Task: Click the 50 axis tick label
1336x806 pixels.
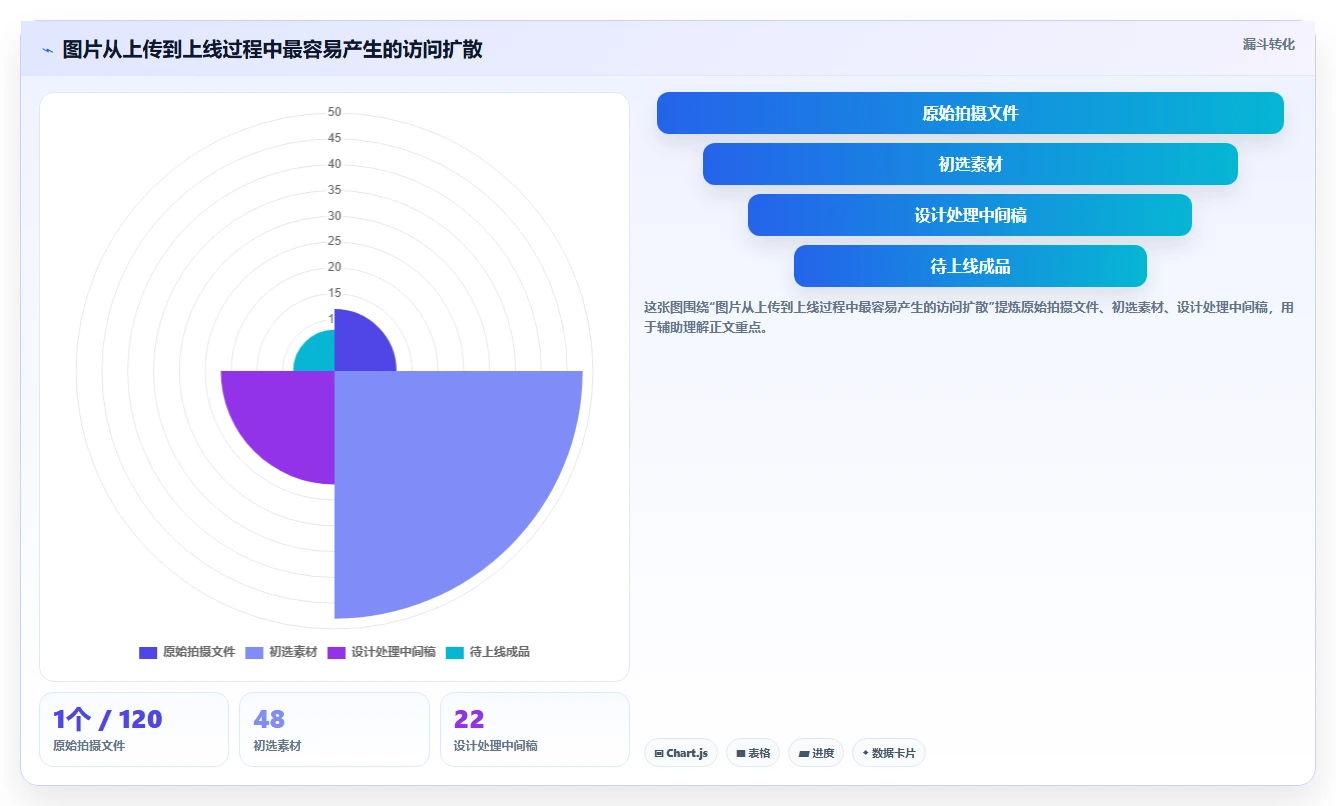Action: 334,112
